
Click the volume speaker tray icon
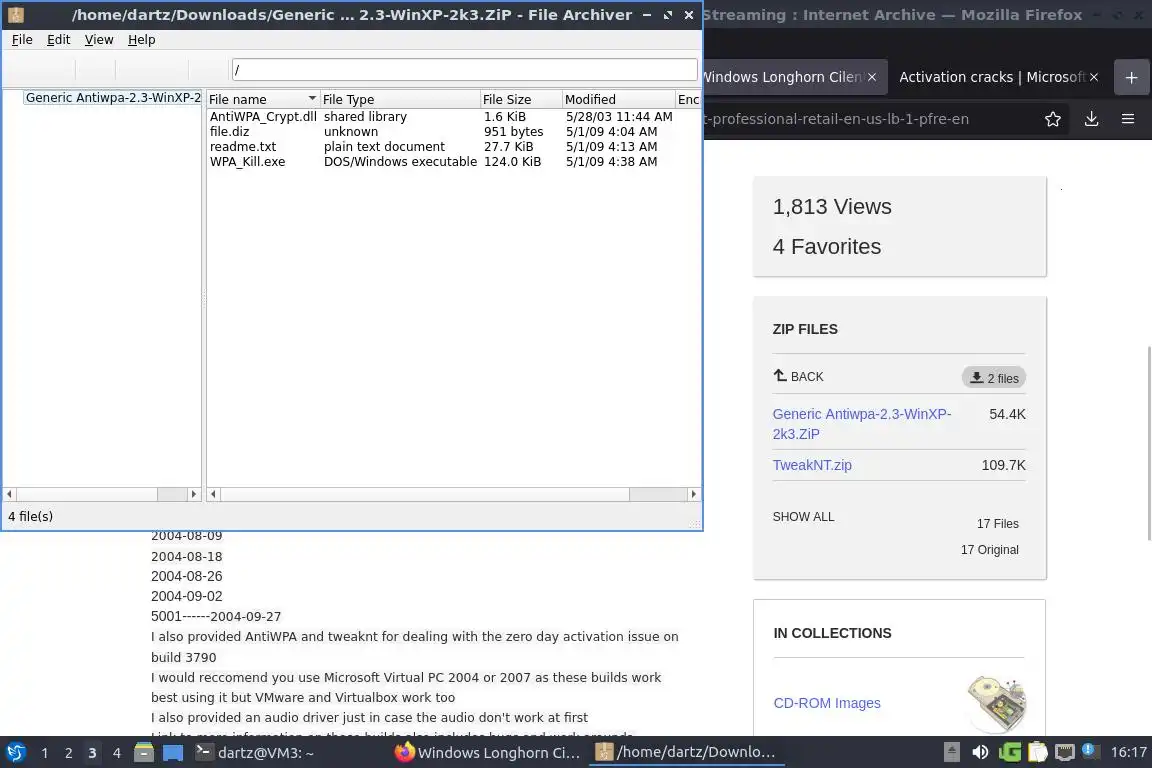pos(980,752)
